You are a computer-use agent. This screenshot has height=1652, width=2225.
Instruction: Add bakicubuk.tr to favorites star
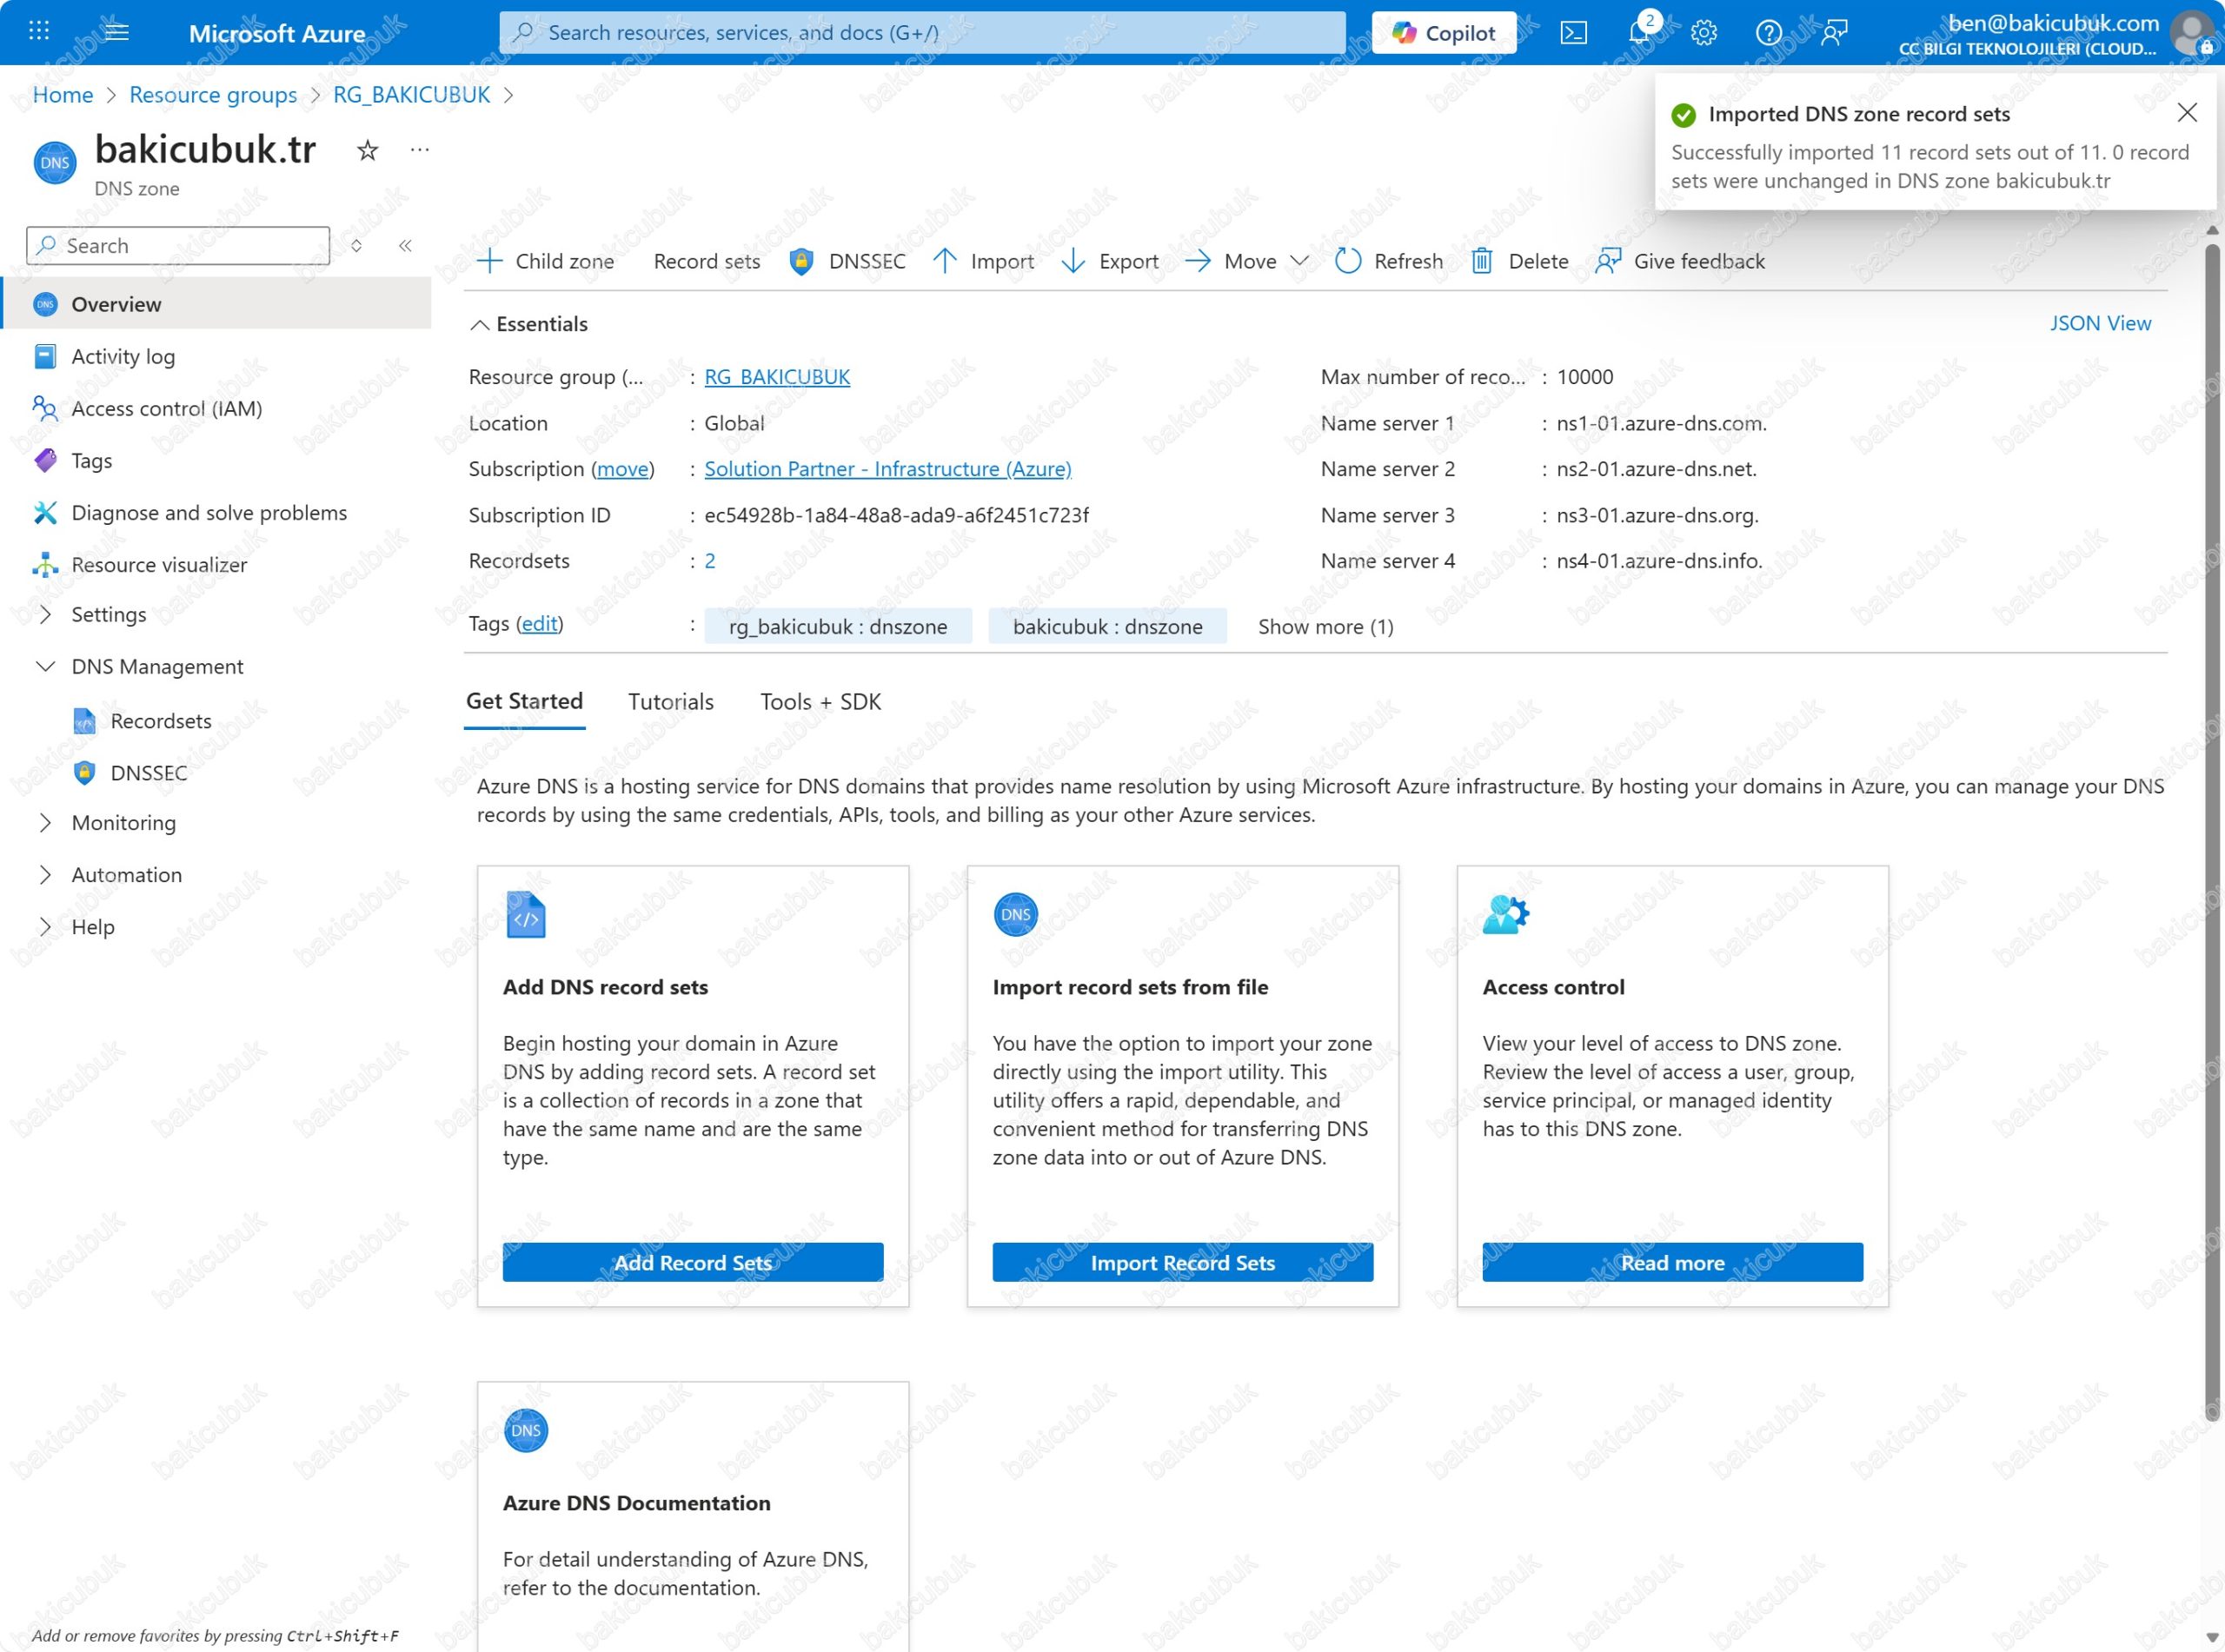click(x=367, y=150)
